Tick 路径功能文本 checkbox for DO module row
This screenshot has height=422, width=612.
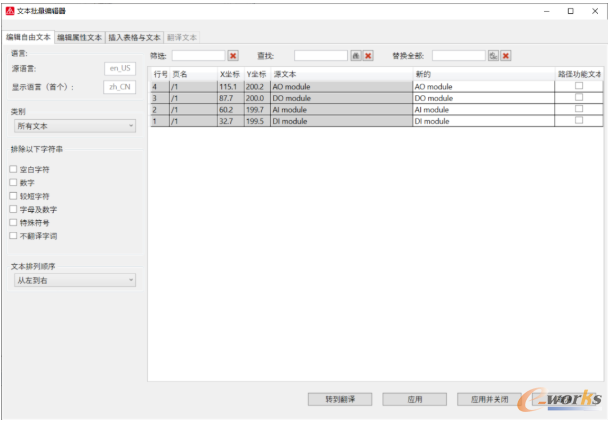tap(579, 97)
